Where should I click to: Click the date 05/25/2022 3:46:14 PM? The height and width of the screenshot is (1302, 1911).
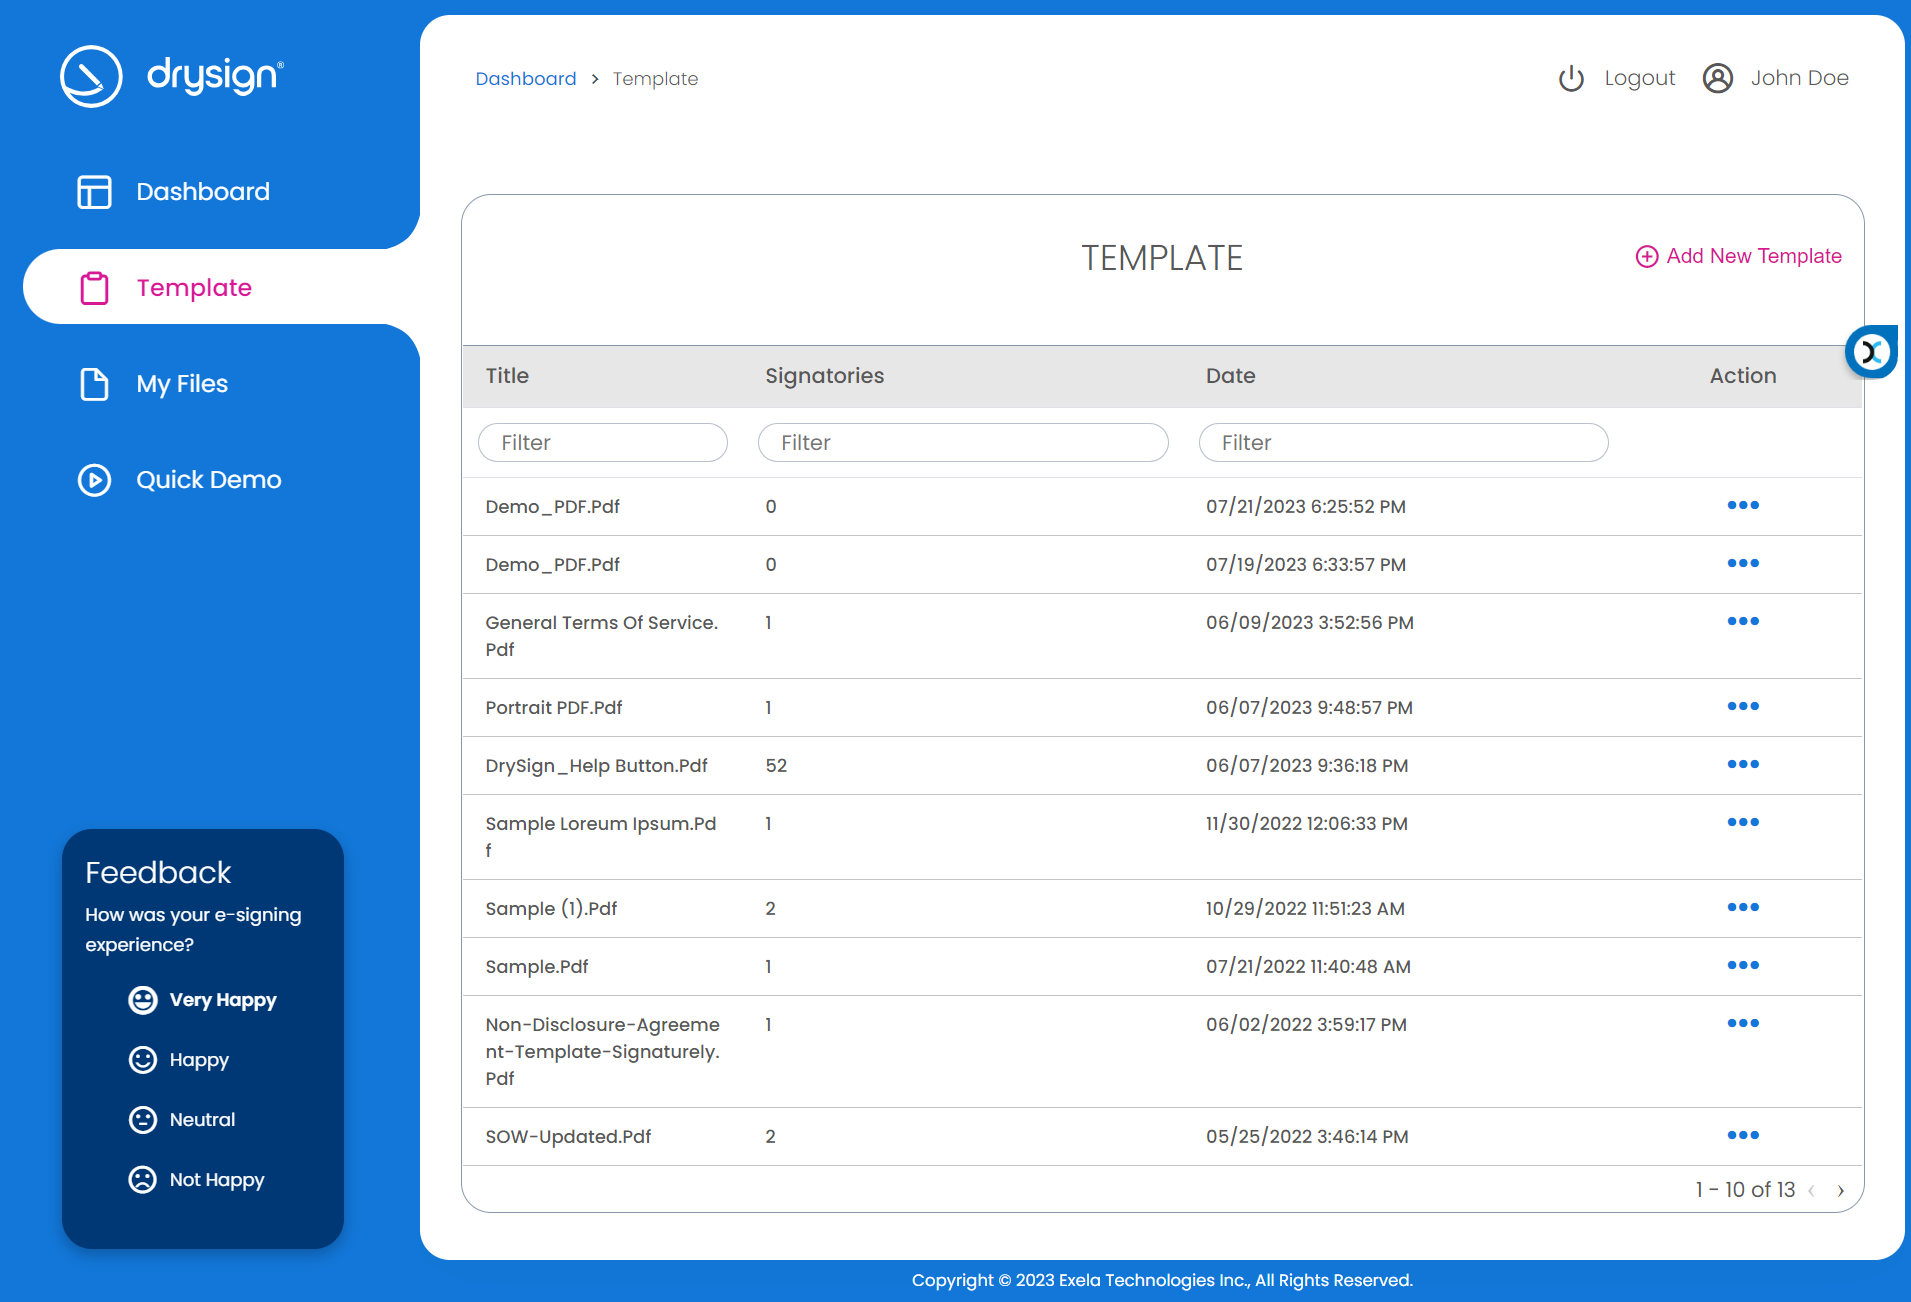point(1307,1137)
